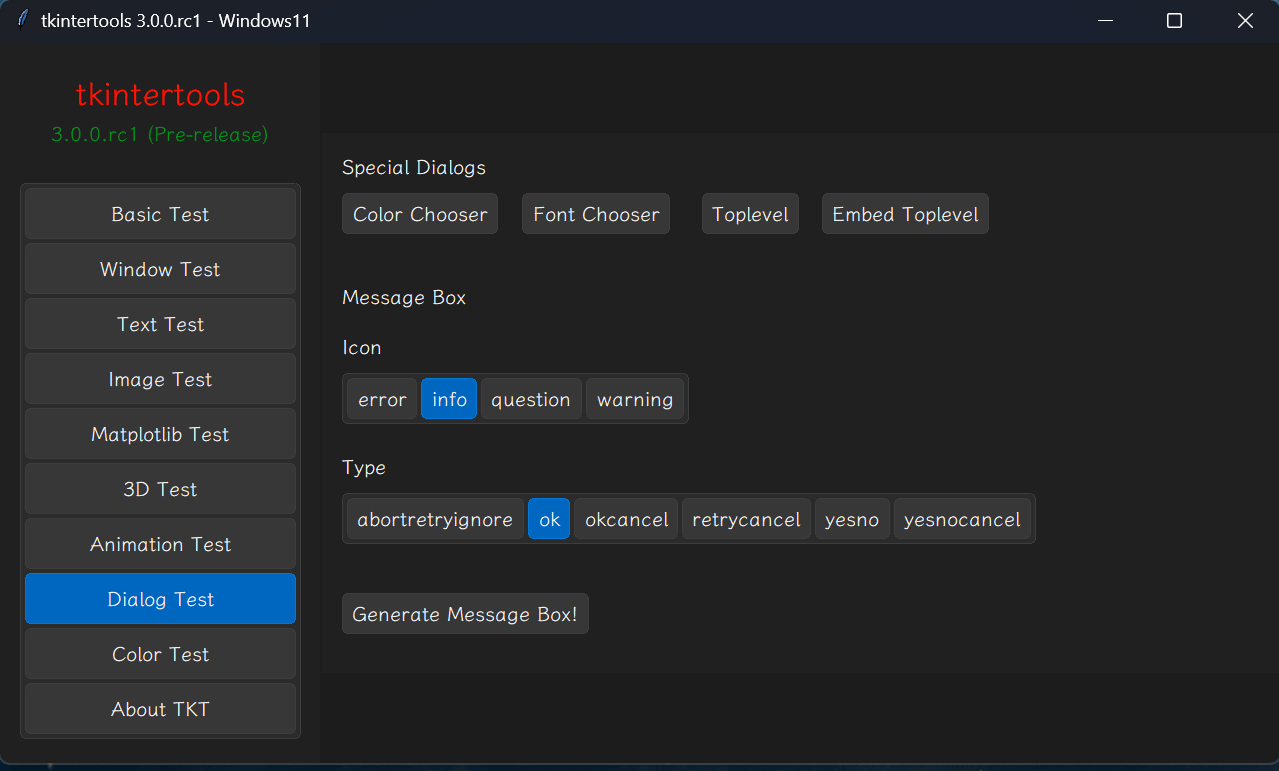1279x771 pixels.
Task: Open the Animation Test page
Action: 159,543
